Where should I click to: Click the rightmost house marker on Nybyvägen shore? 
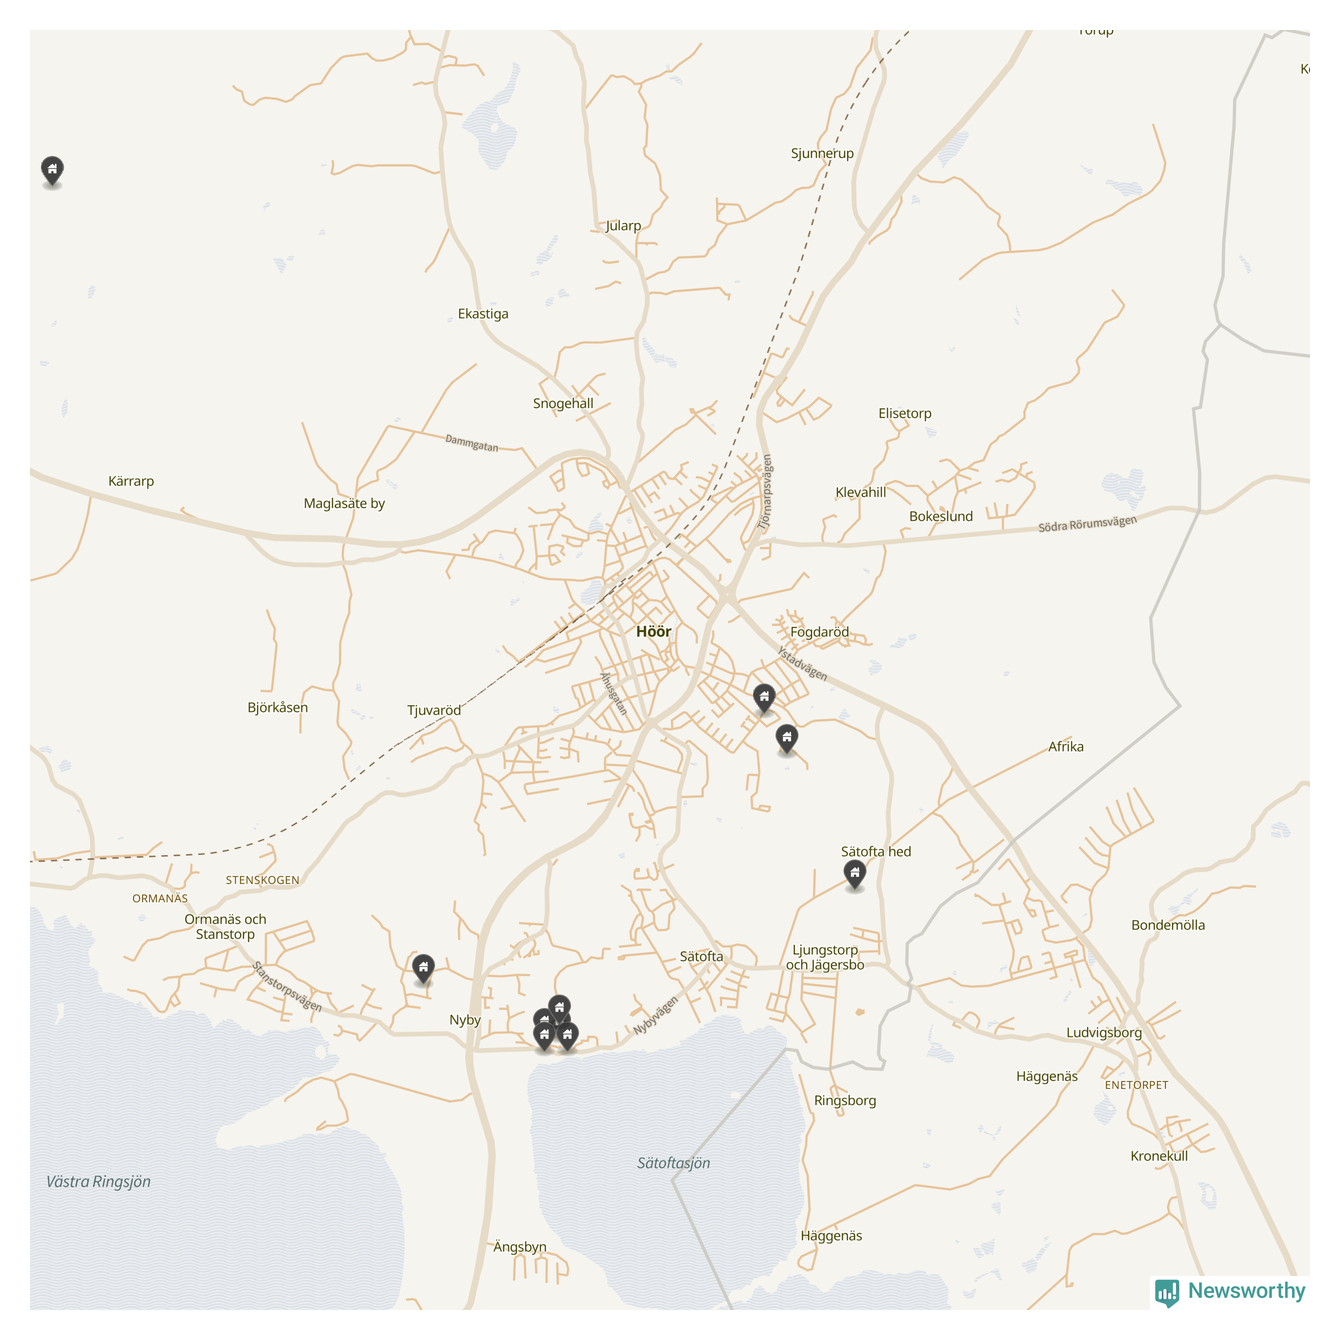coord(567,1036)
